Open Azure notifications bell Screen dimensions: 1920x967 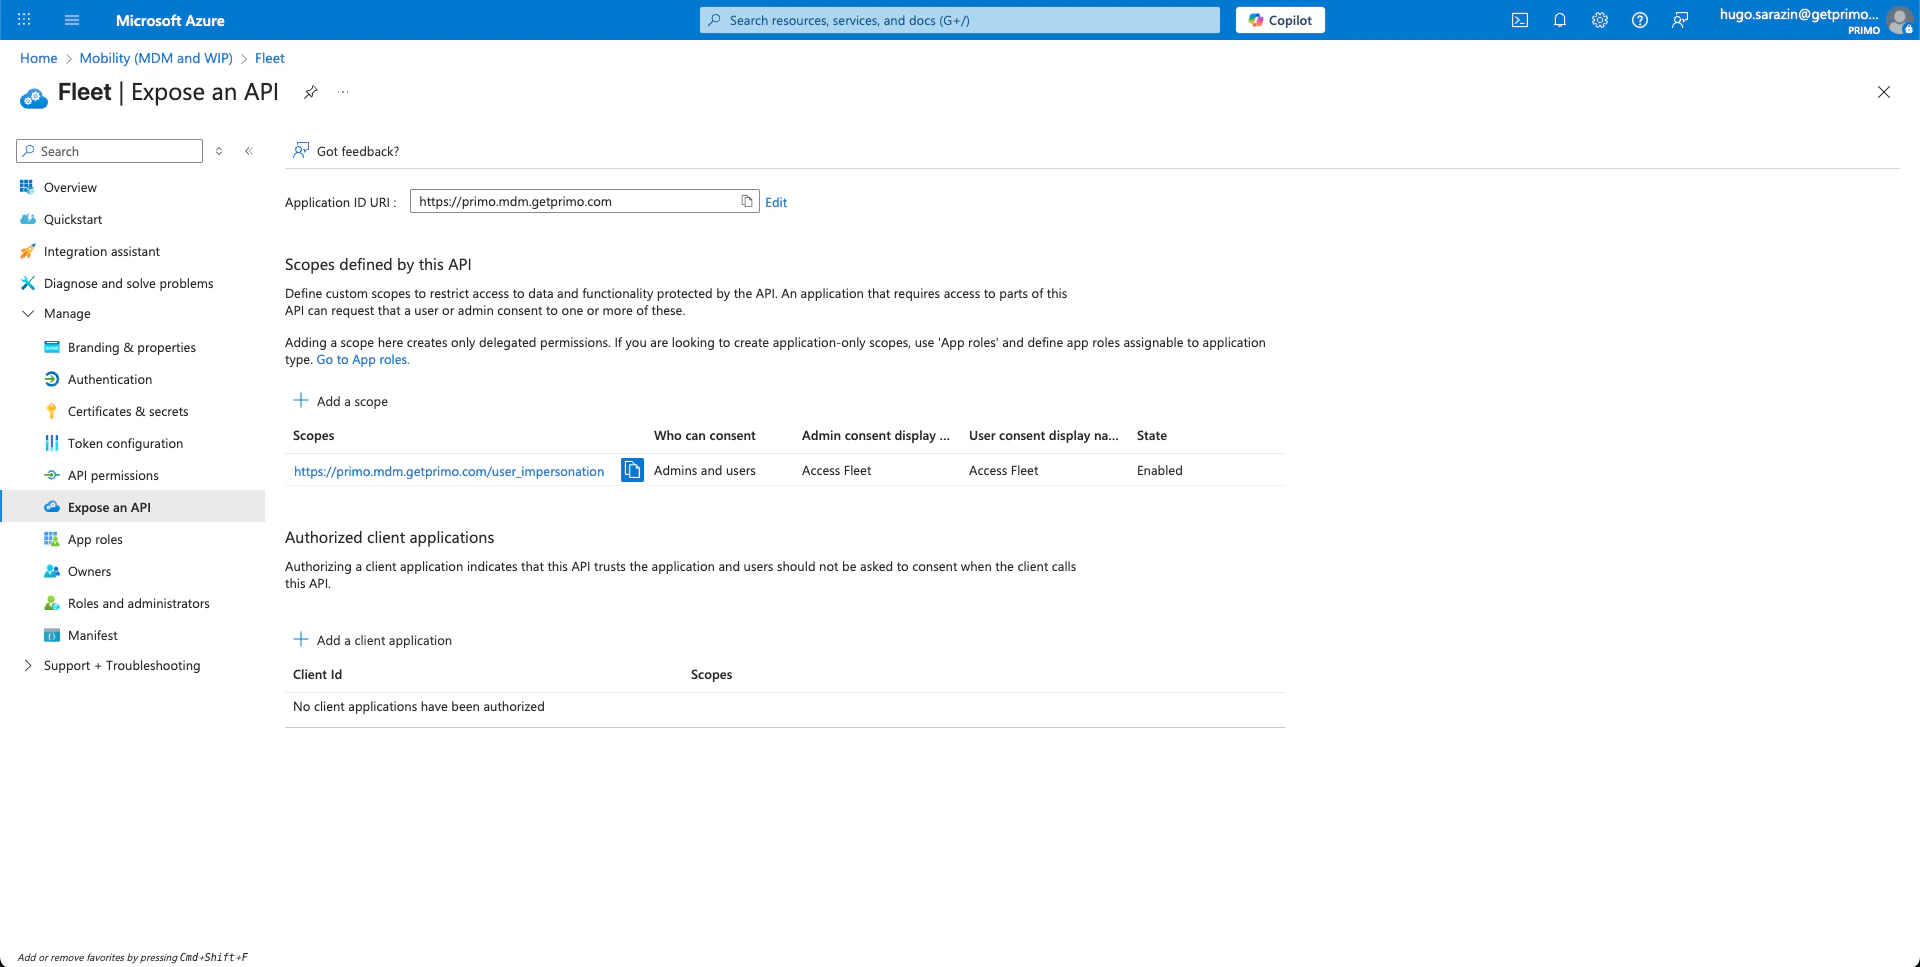click(x=1560, y=20)
